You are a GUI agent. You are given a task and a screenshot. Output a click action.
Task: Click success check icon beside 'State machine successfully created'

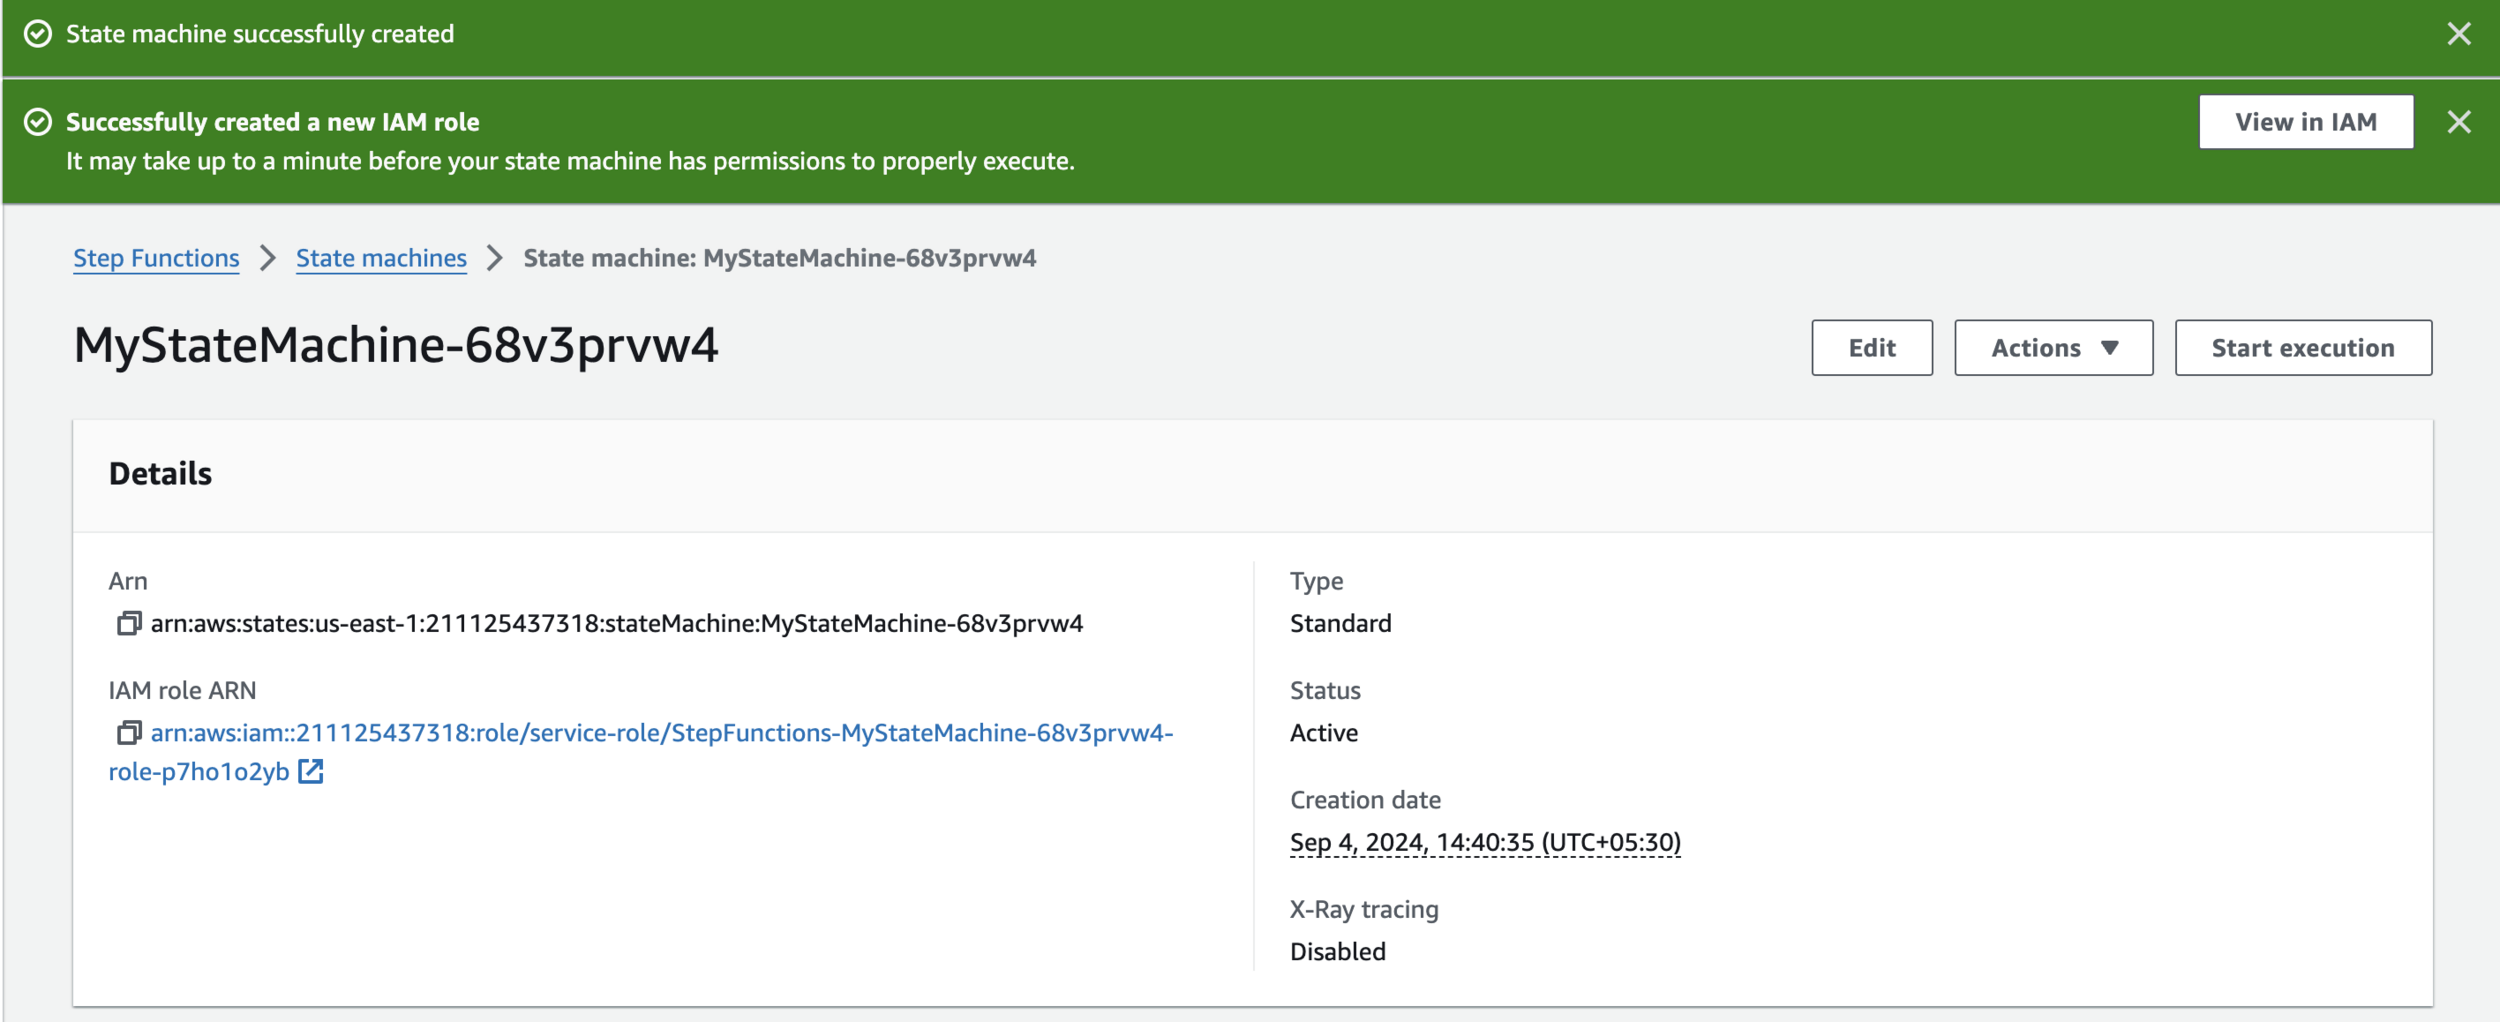[38, 34]
